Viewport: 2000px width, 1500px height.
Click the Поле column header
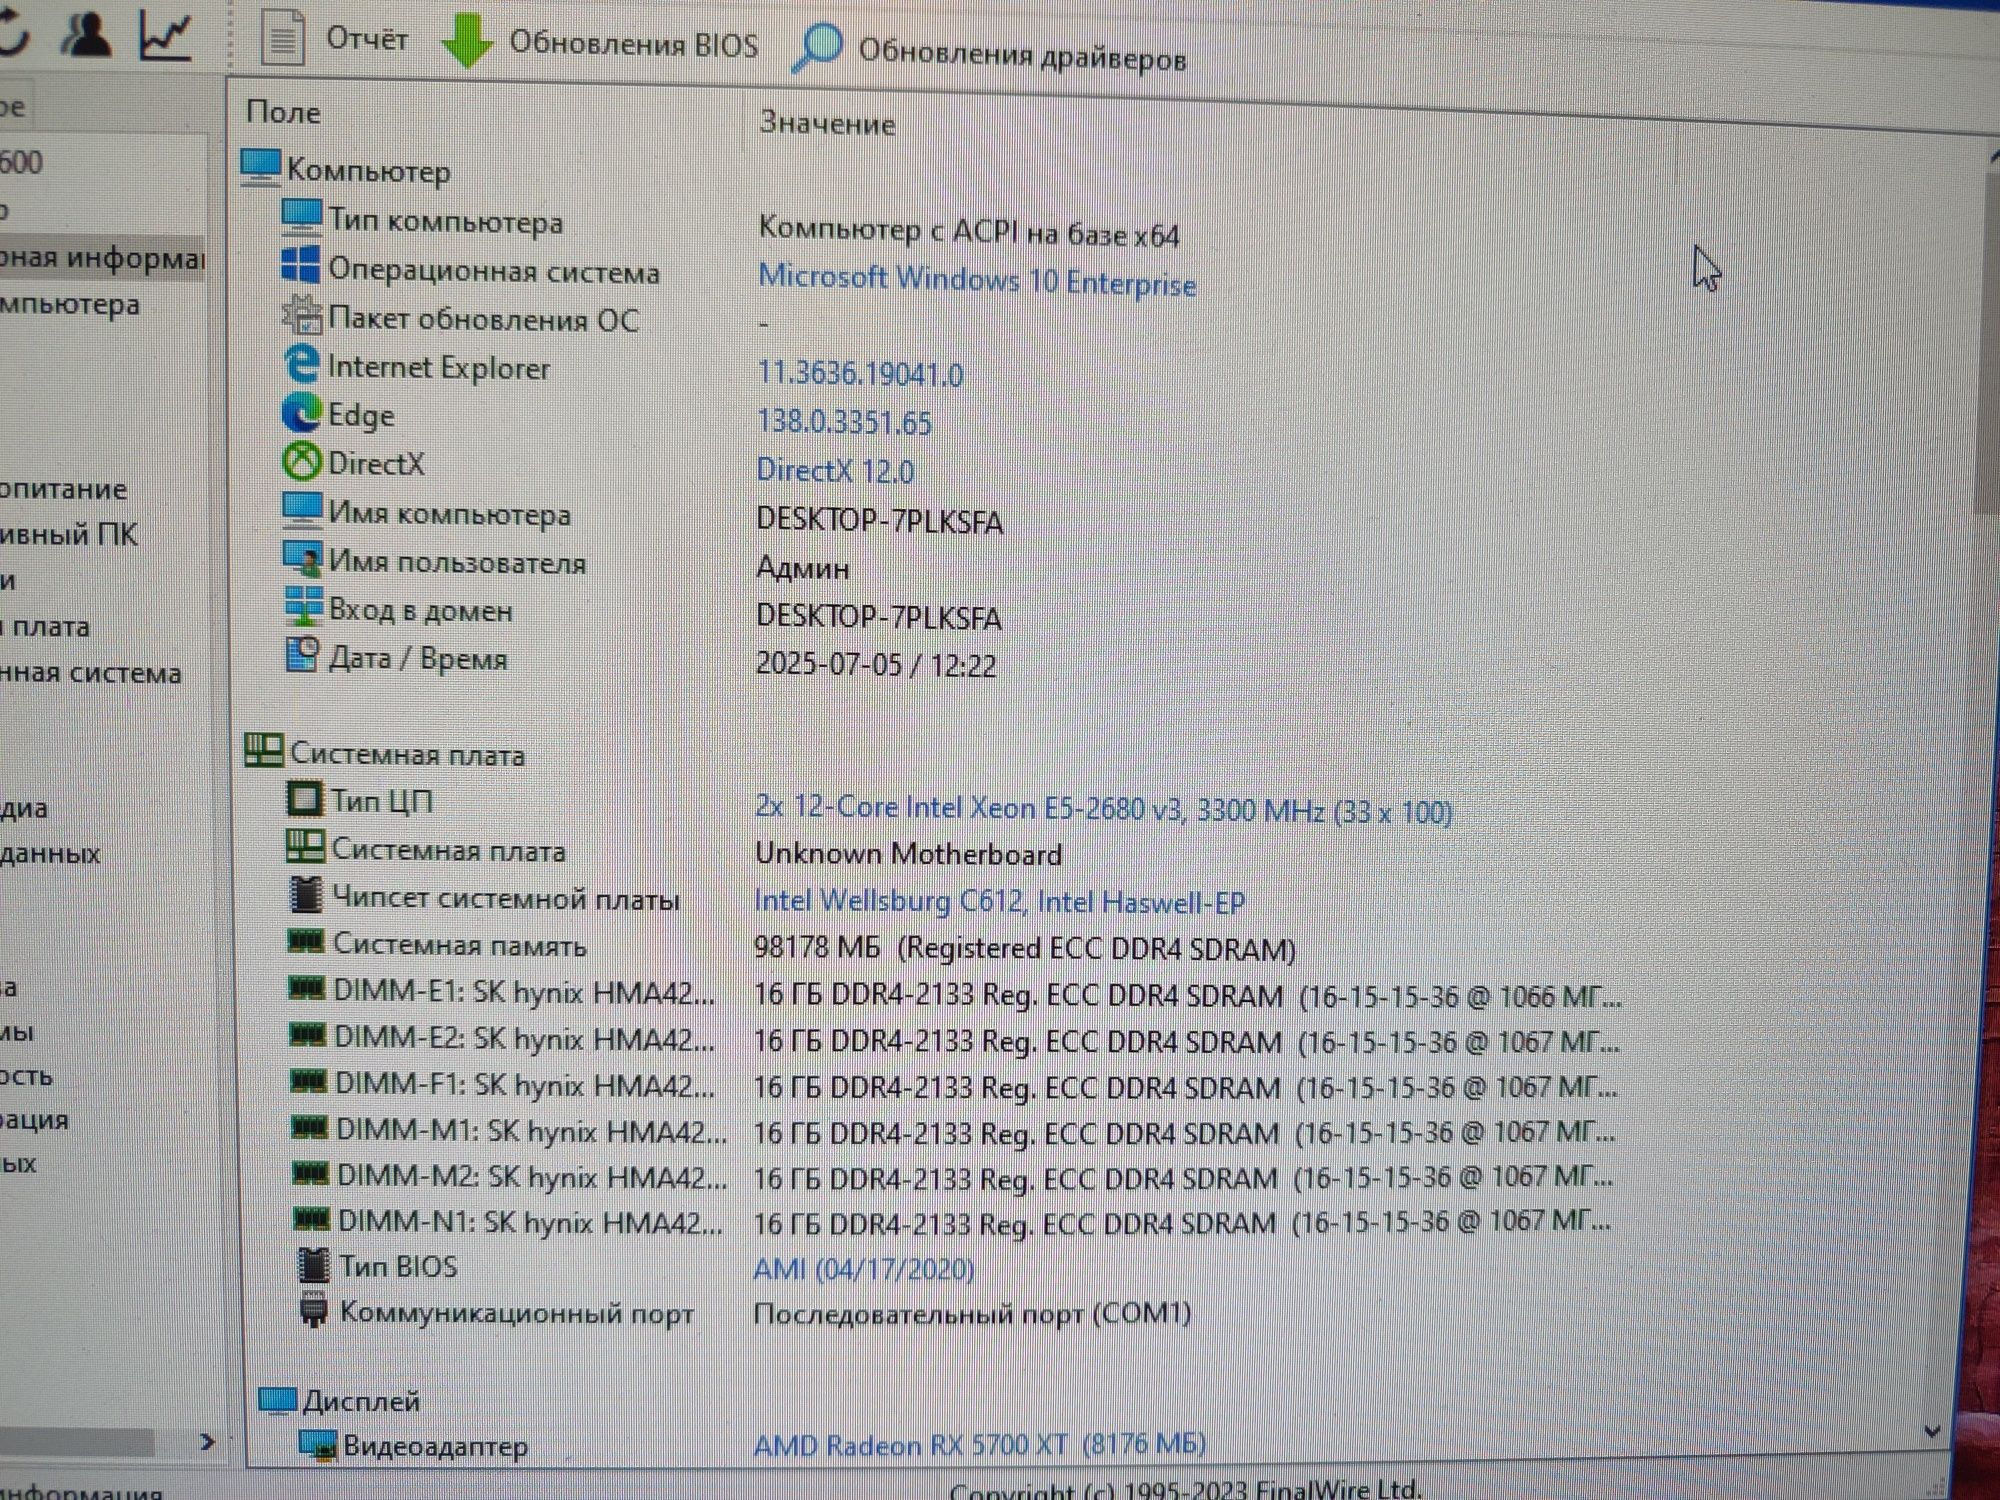point(284,112)
